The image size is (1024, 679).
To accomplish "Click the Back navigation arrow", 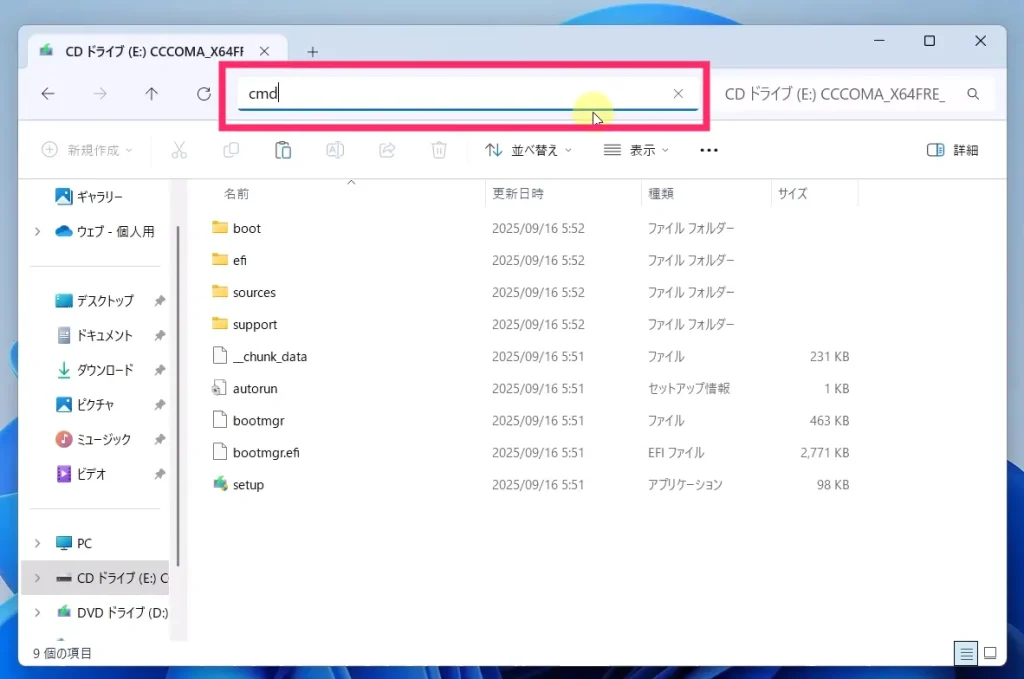I will 48,94.
